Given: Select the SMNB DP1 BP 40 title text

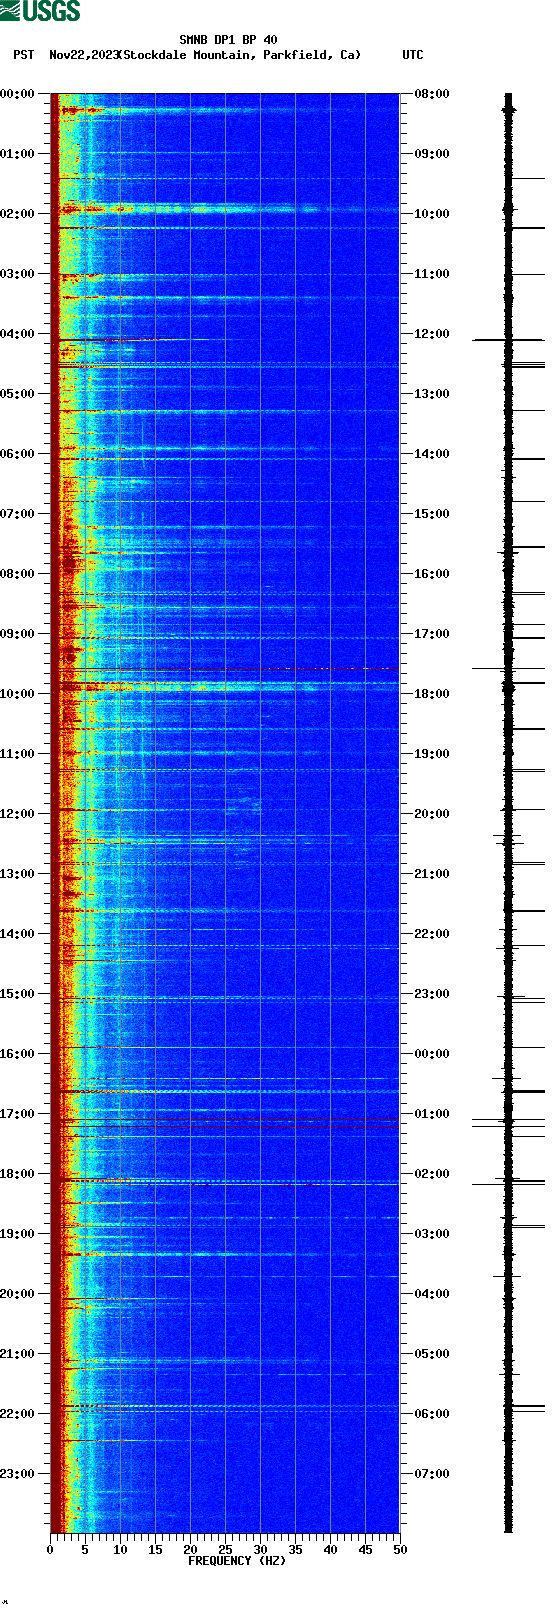Looking at the screenshot, I should click(228, 40).
